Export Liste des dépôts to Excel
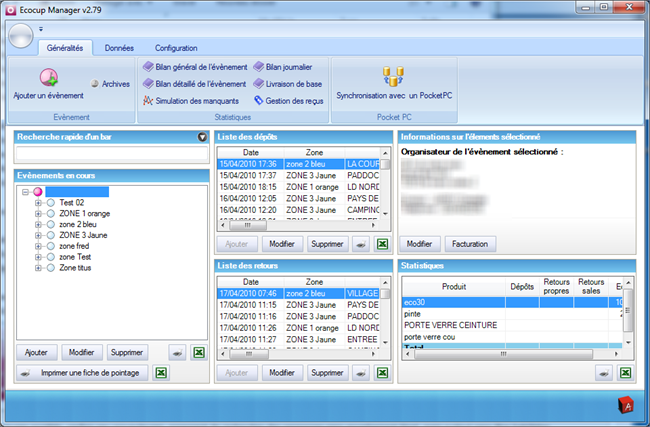The width and height of the screenshot is (650, 427). pyautogui.click(x=382, y=244)
